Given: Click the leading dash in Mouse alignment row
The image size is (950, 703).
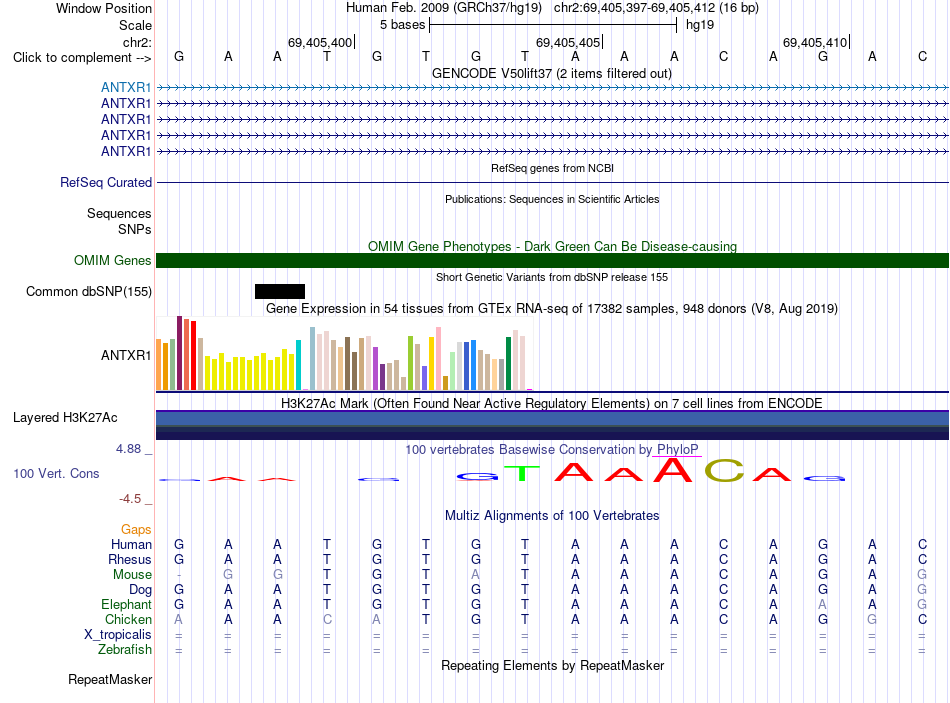Looking at the screenshot, I should 179,575.
